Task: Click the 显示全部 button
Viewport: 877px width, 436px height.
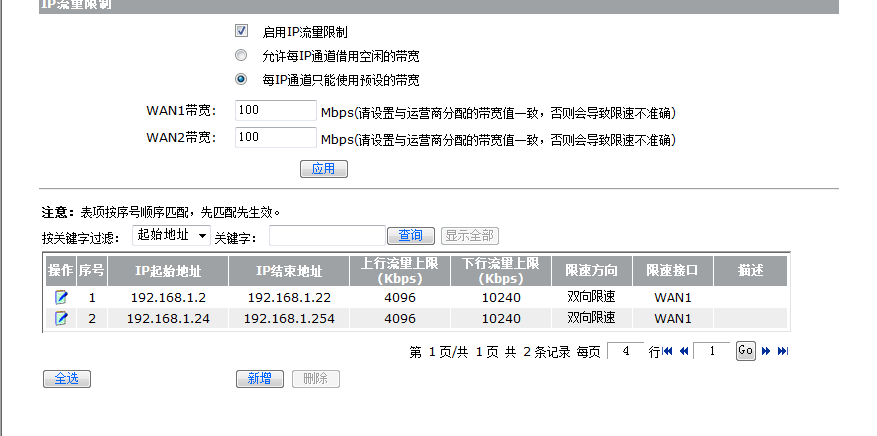Action: pyautogui.click(x=470, y=236)
